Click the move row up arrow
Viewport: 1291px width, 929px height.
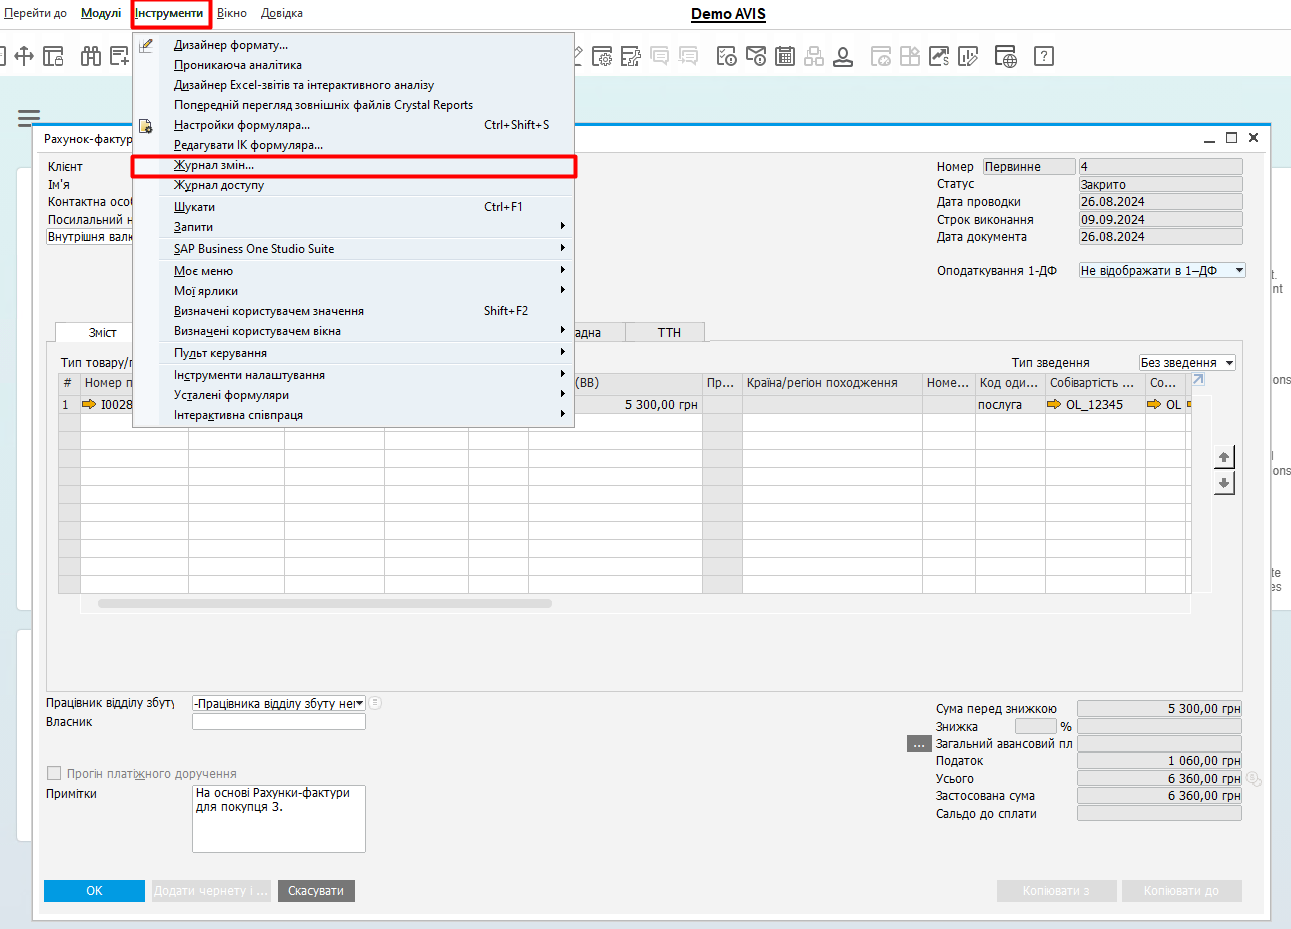pos(1223,457)
